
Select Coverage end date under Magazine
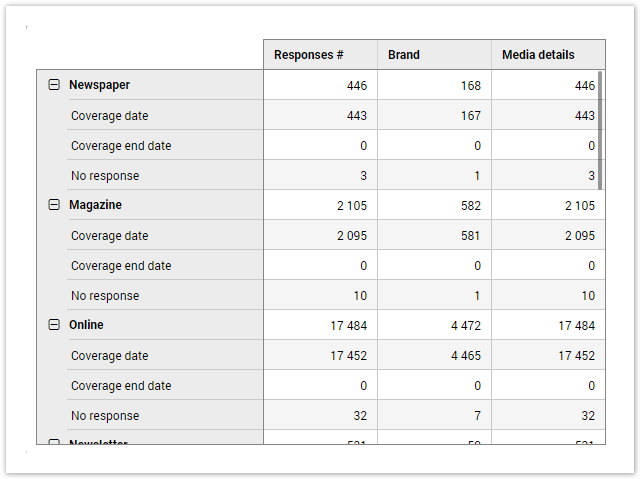(120, 266)
